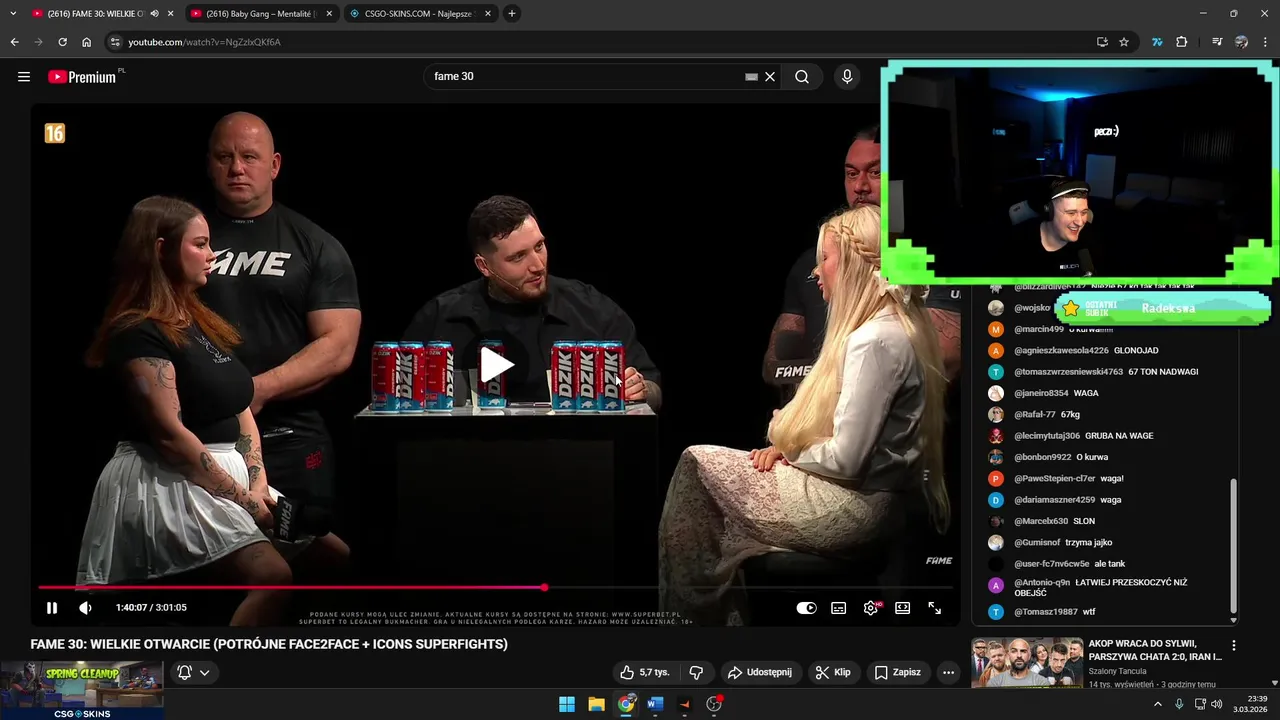Clear the 'fame 30' search query
This screenshot has width=1280, height=720.
770,76
